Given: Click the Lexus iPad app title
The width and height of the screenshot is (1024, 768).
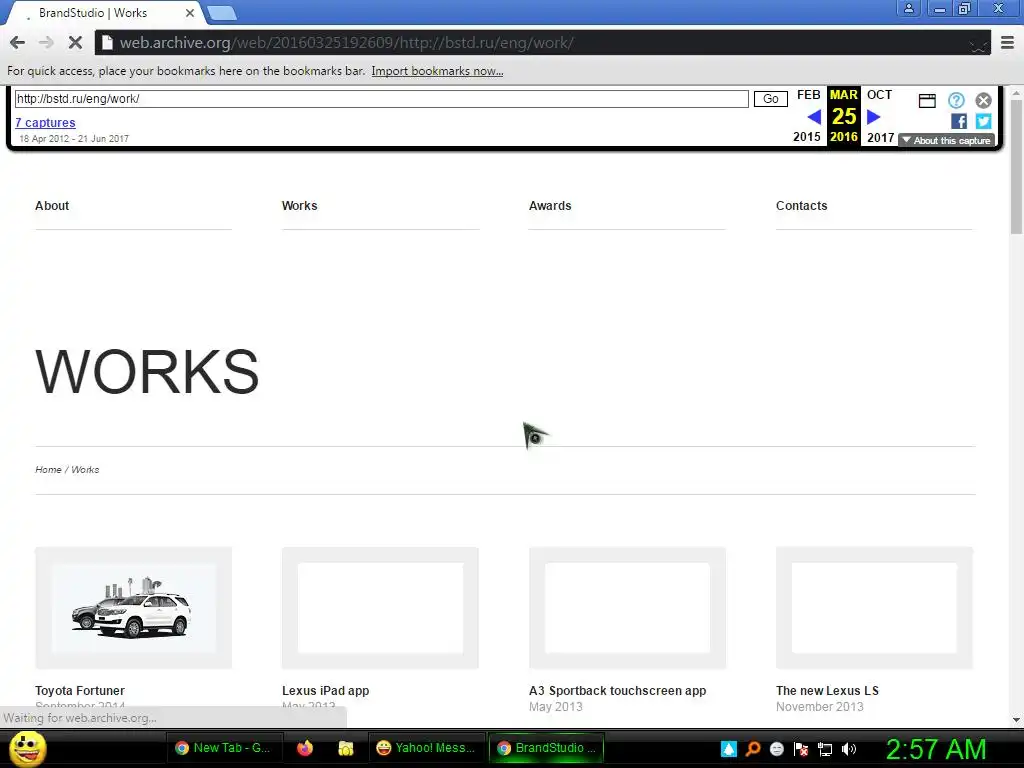Looking at the screenshot, I should pyautogui.click(x=325, y=691).
